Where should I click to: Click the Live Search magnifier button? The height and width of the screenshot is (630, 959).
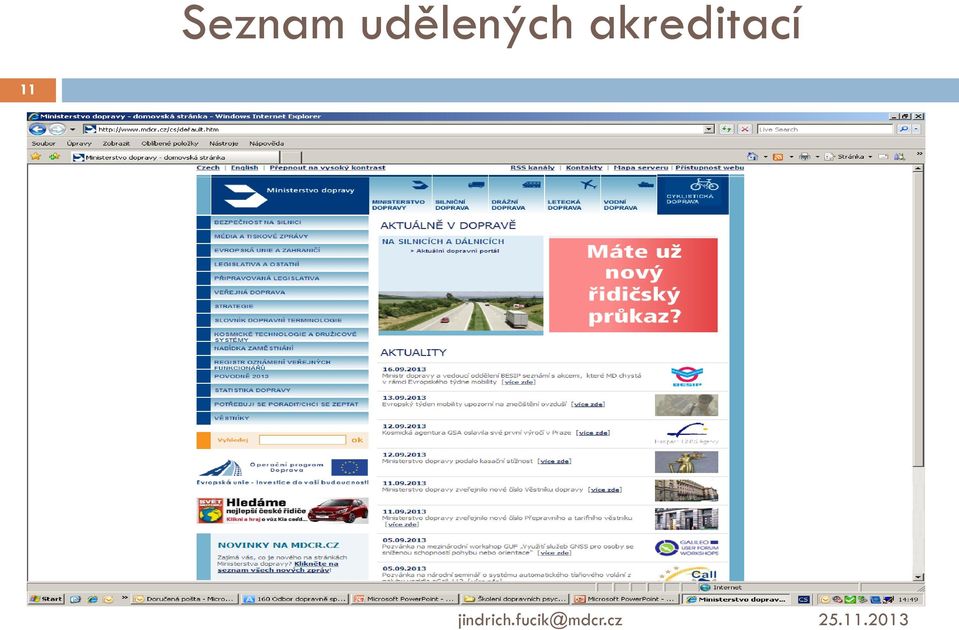click(x=903, y=129)
